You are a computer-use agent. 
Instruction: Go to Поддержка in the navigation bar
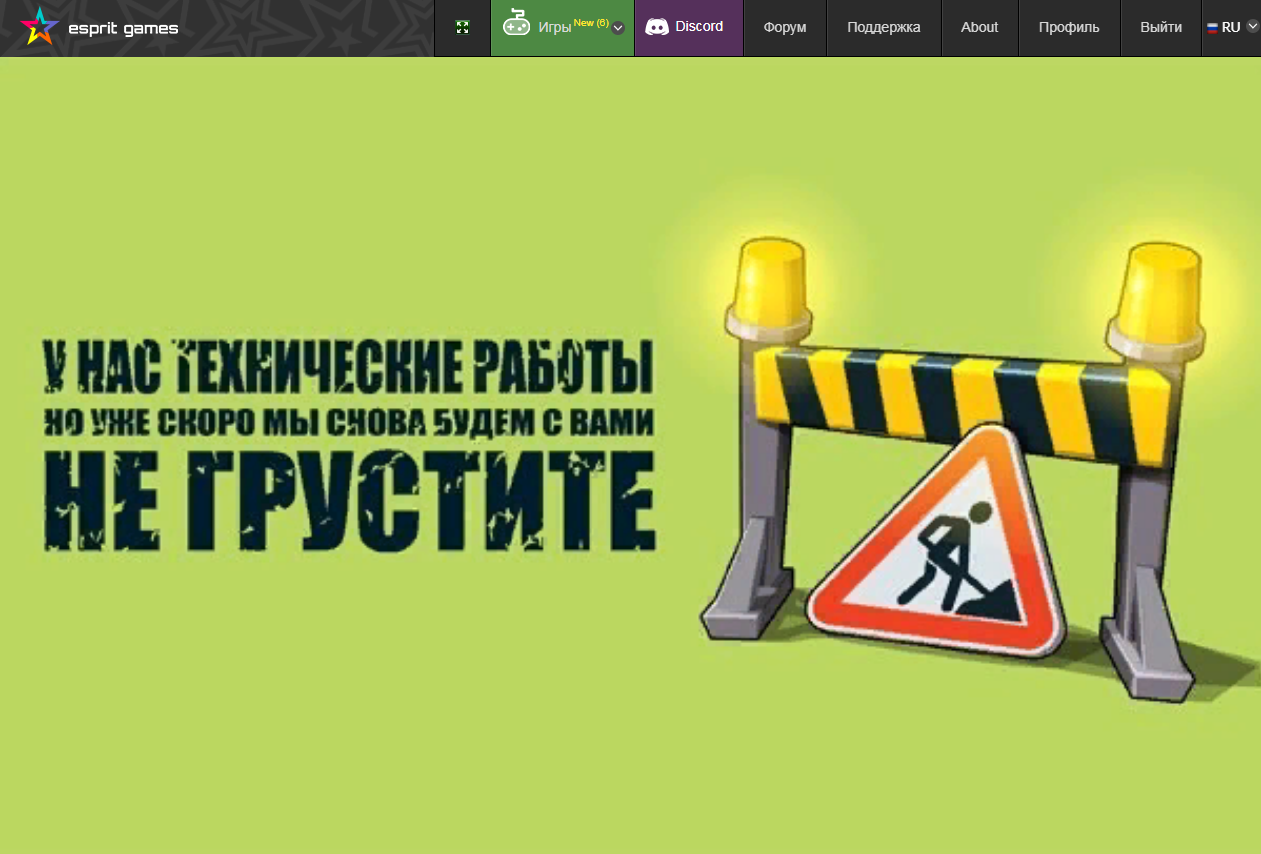[x=883, y=27]
